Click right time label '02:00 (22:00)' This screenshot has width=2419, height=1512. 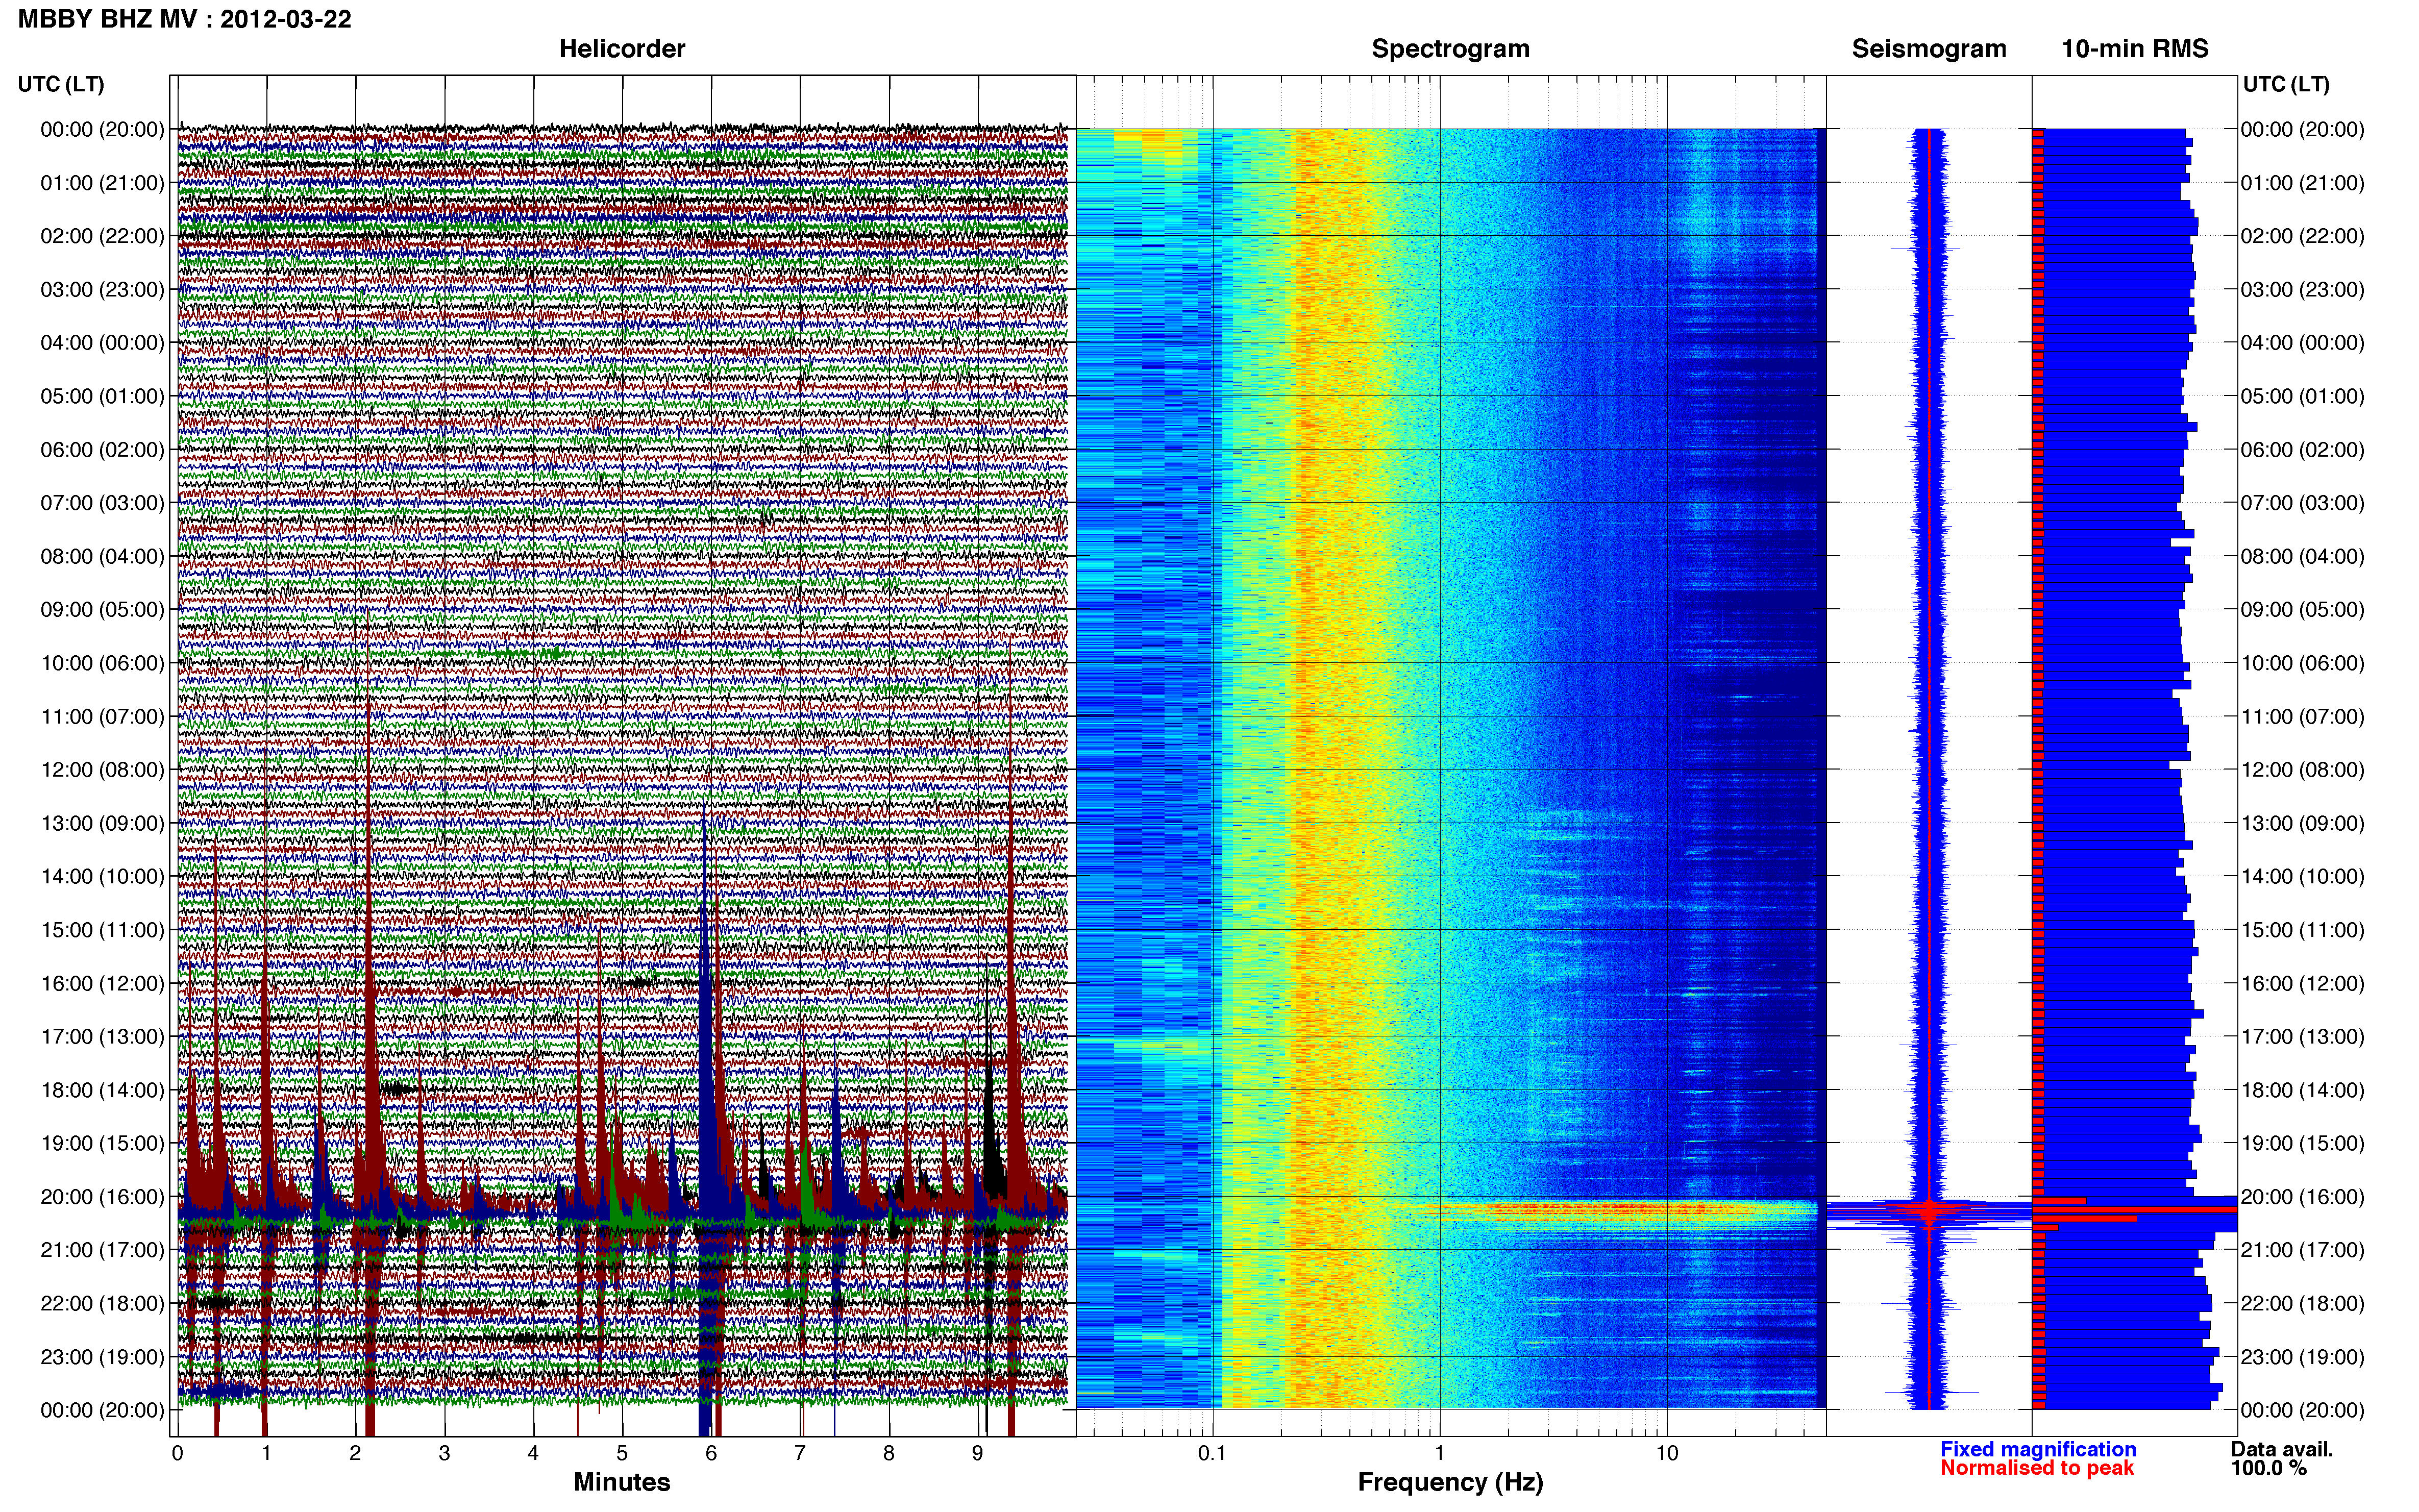(x=2302, y=236)
